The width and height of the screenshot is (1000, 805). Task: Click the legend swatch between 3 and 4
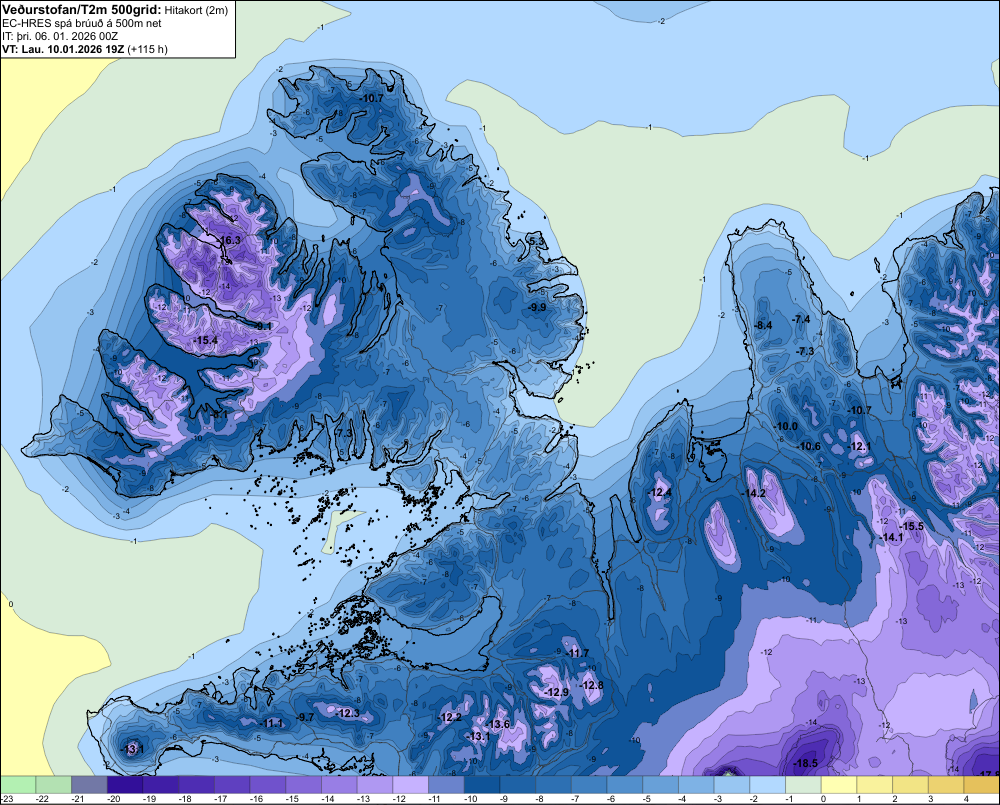pos(946,784)
